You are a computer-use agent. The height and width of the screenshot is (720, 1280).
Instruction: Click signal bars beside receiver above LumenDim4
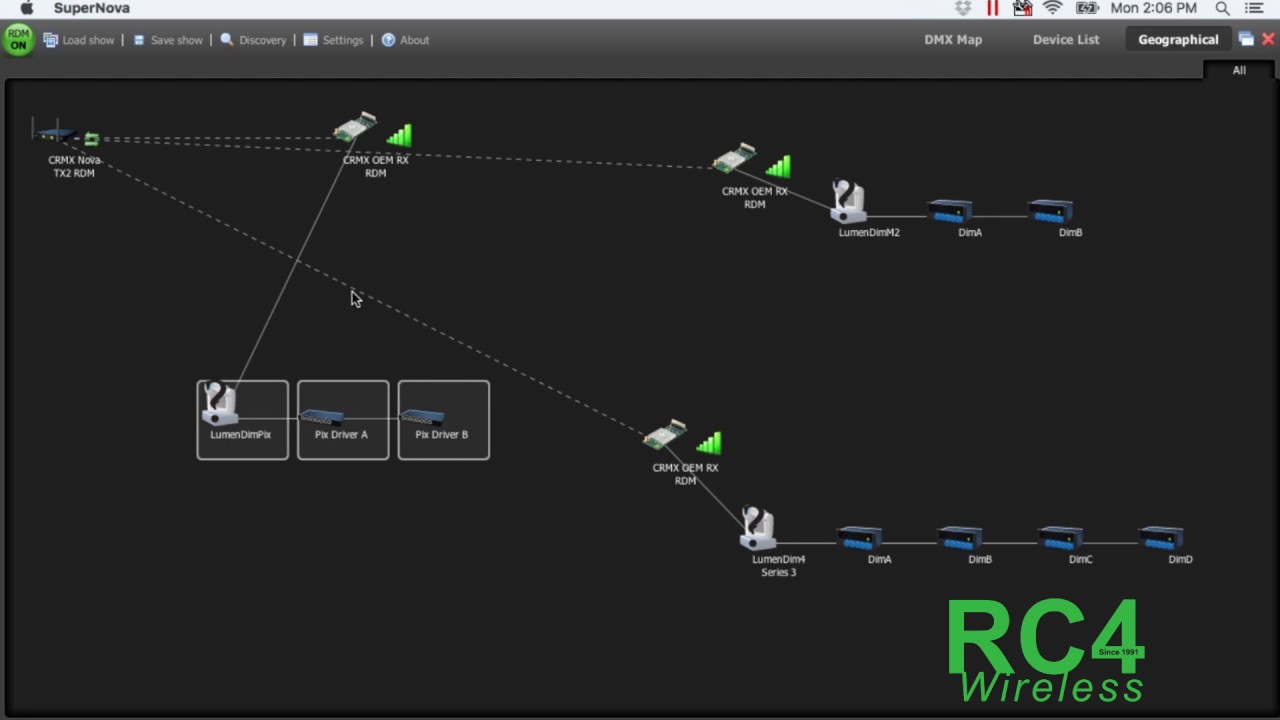[709, 442]
